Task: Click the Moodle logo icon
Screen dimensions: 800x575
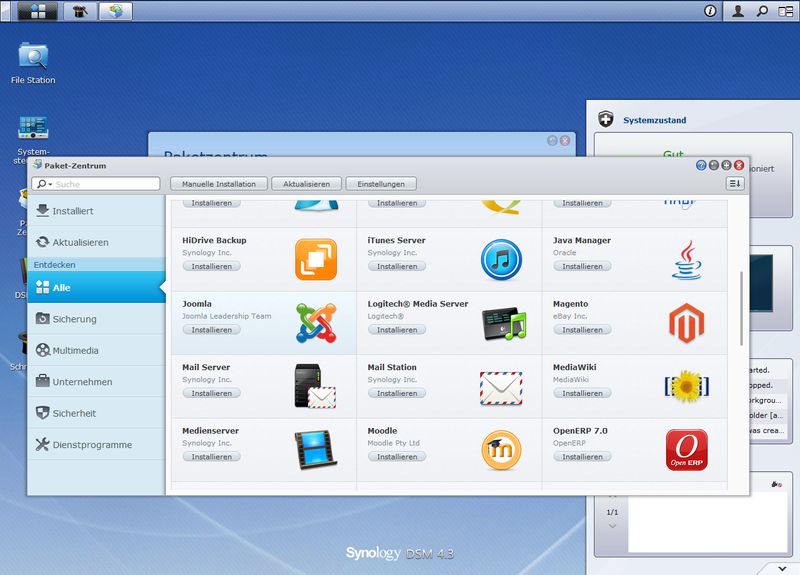Action: [501, 449]
